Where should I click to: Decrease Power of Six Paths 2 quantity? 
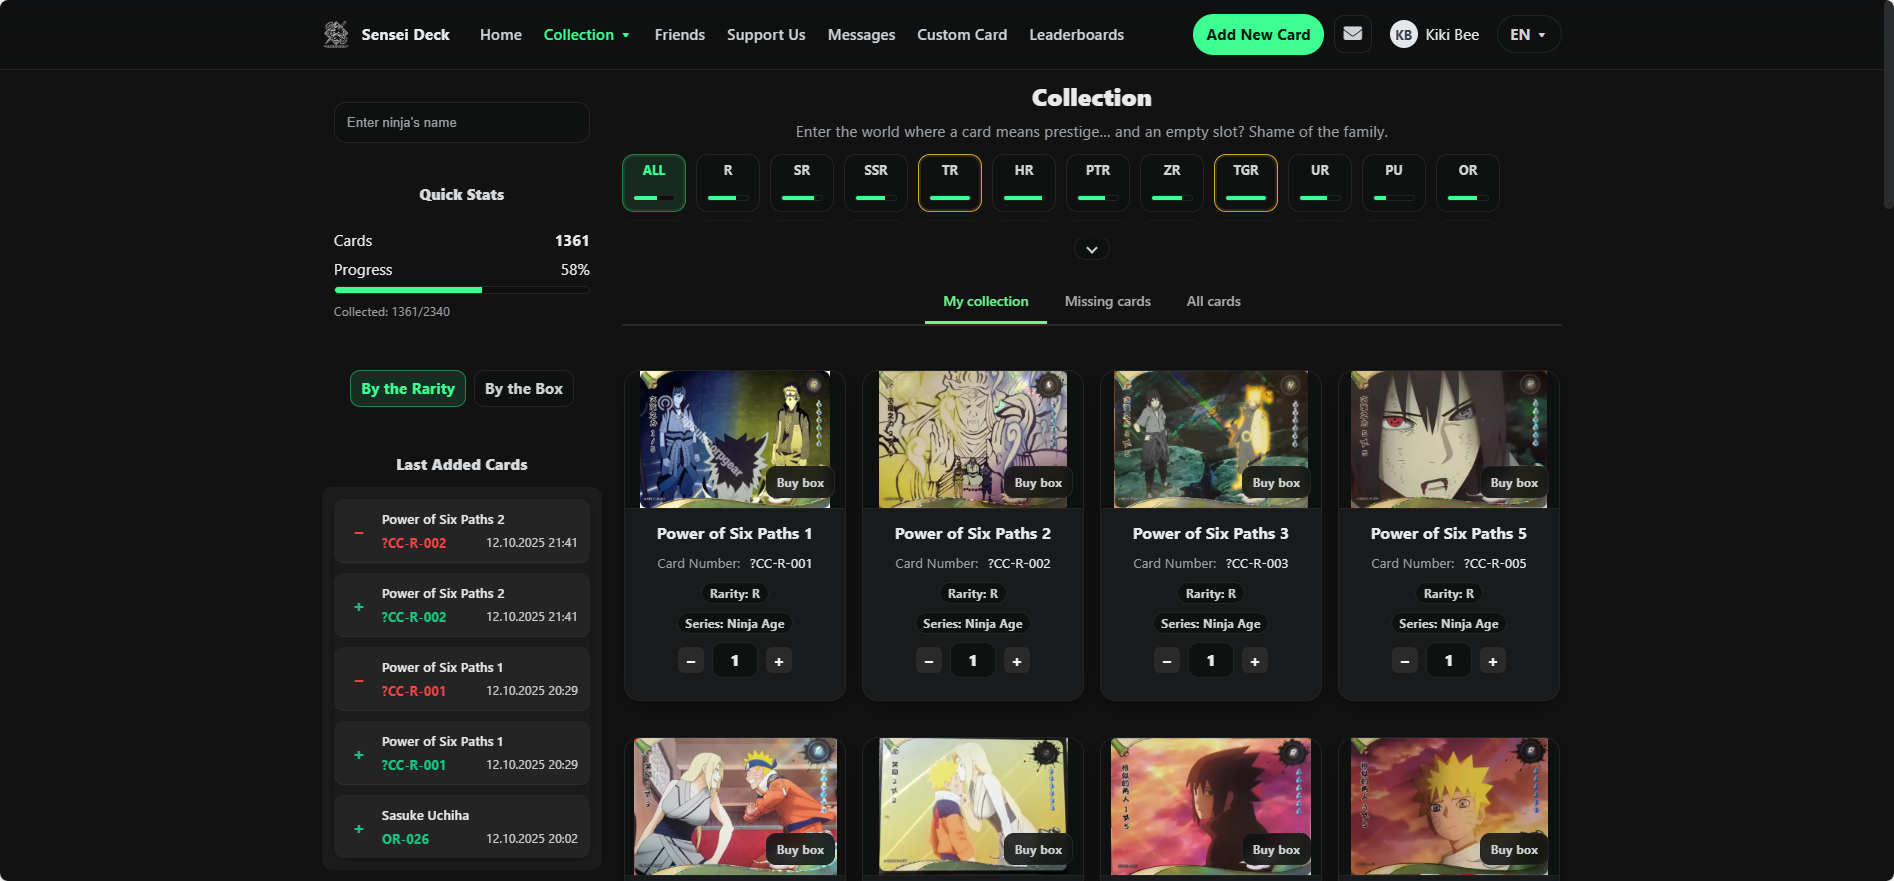(928, 661)
